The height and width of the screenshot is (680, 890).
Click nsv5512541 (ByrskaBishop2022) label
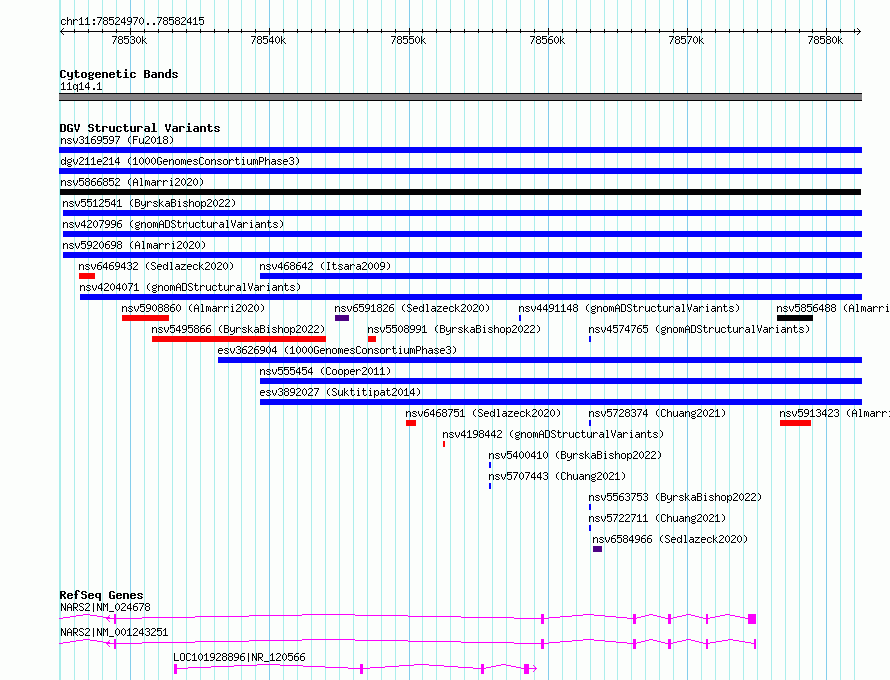coord(149,203)
